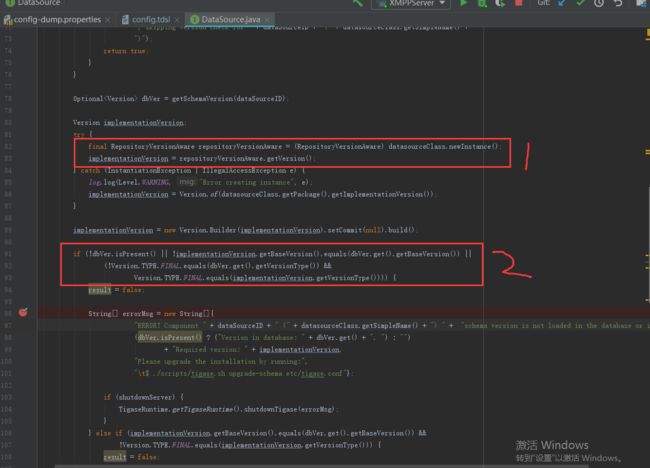Click the 'else if (implementationVersion.getBaseVersion()' line
The height and width of the screenshot is (468, 650).
click(257, 433)
